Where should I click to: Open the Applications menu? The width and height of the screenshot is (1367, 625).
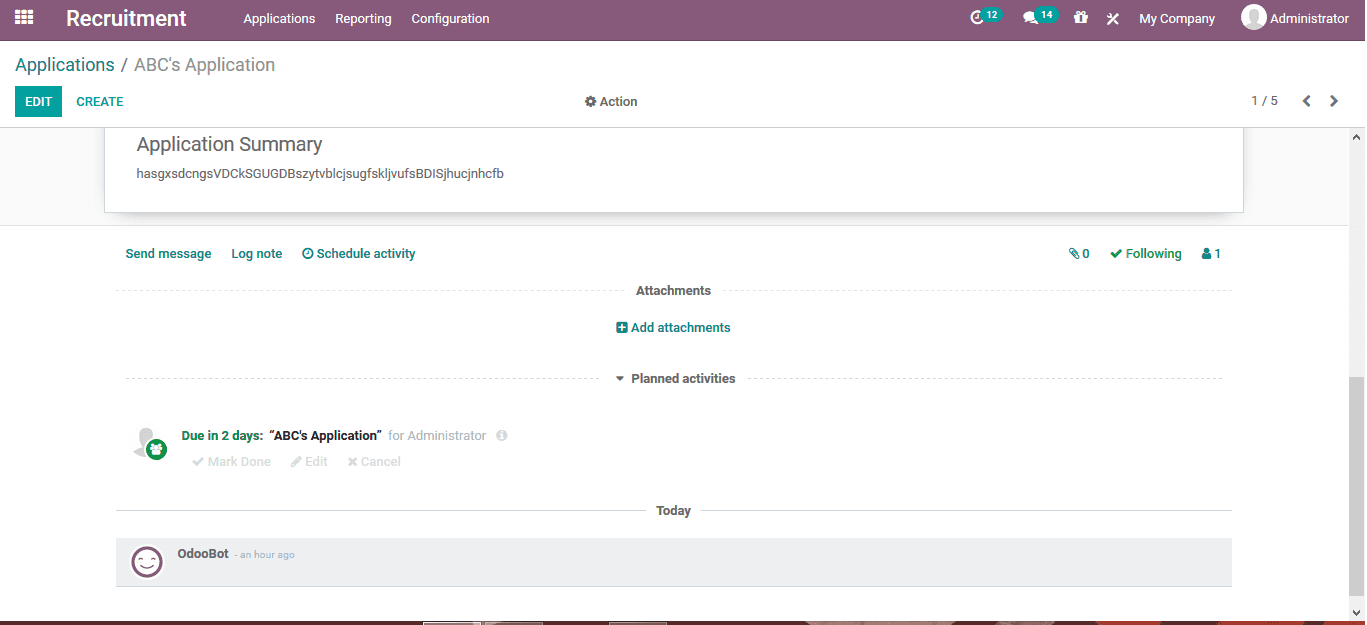(279, 18)
